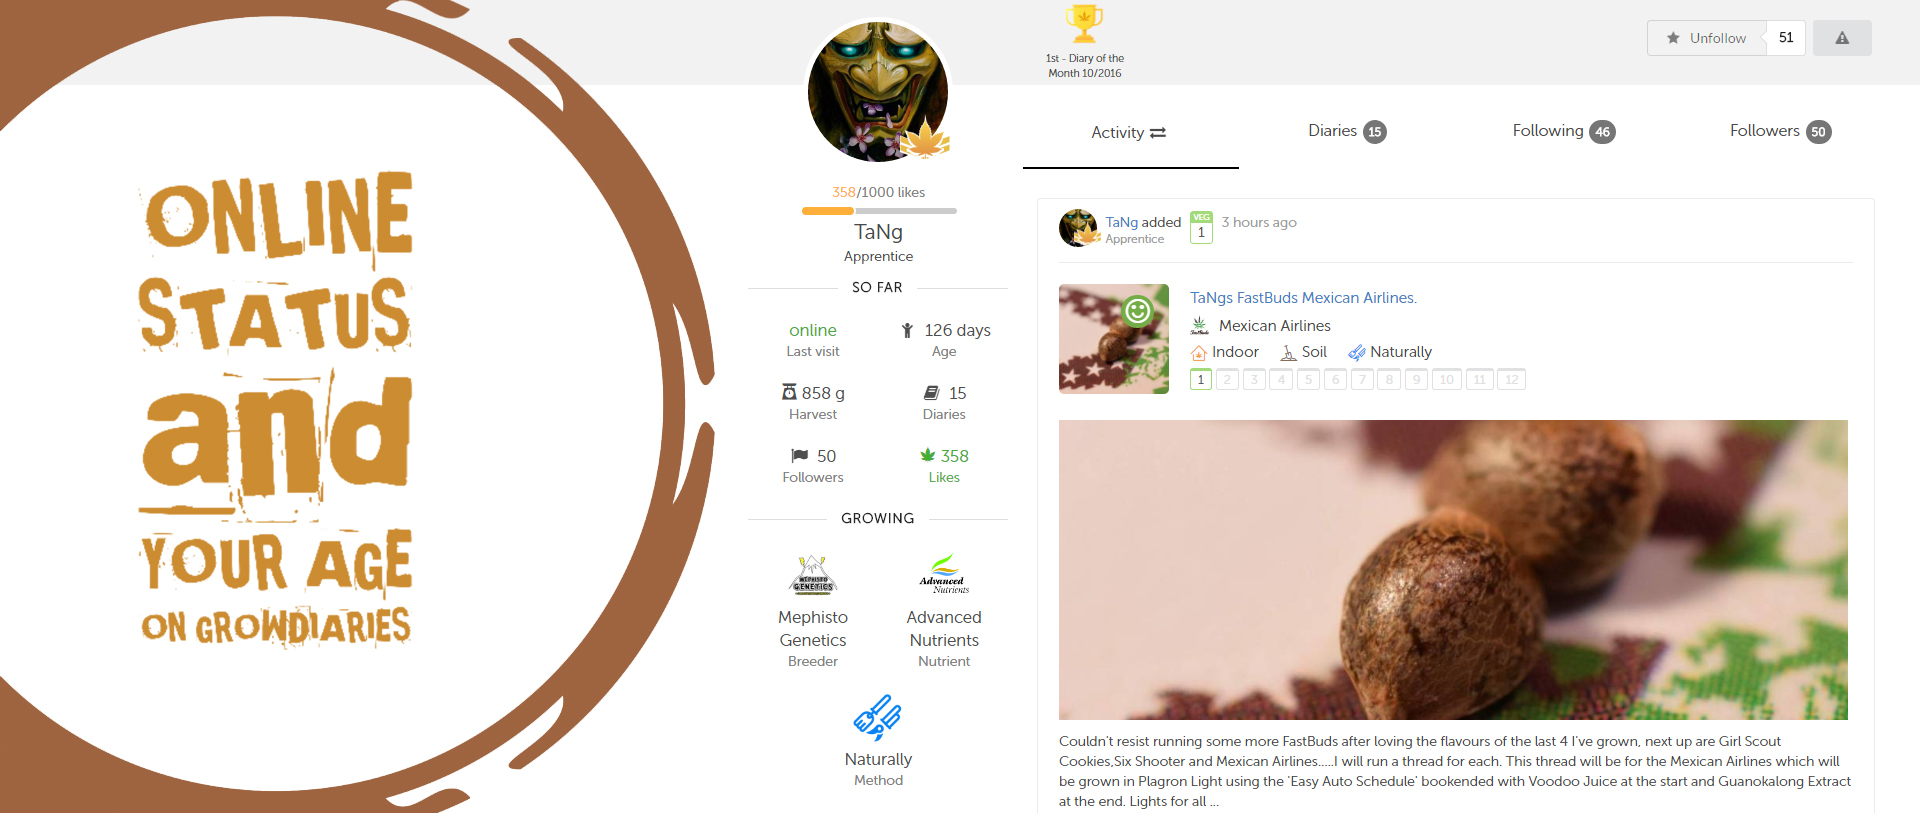
Task: Click TaNg's small avatar in activity feed
Action: (x=1079, y=228)
